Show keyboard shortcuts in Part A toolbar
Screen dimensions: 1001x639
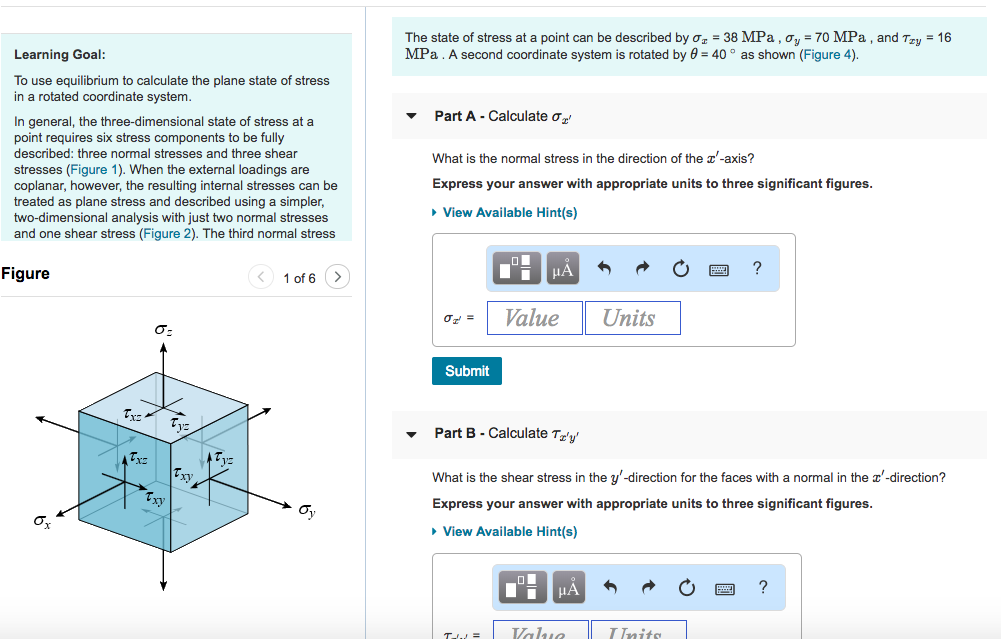(x=719, y=268)
